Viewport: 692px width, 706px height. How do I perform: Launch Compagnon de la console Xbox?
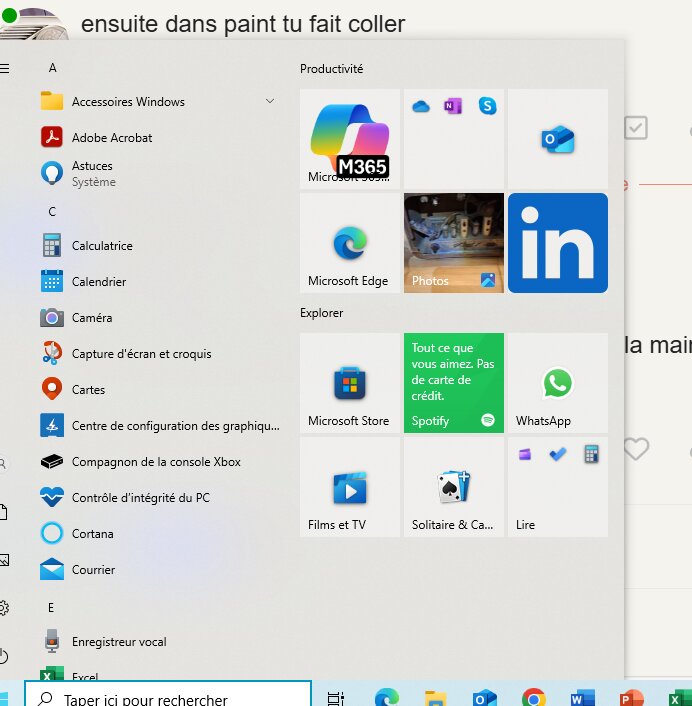[x=160, y=462]
